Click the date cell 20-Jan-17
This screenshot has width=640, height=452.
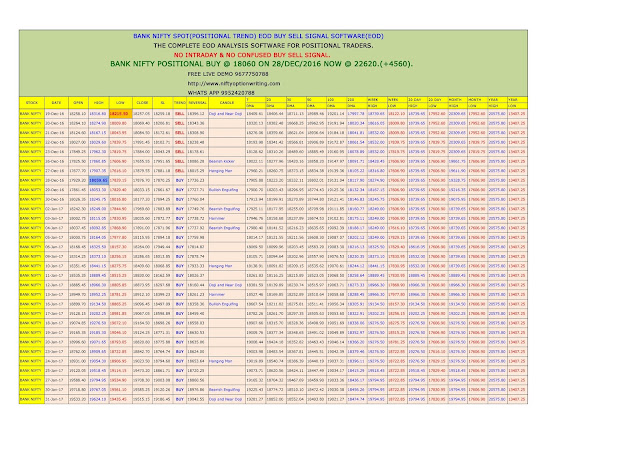click(54, 342)
